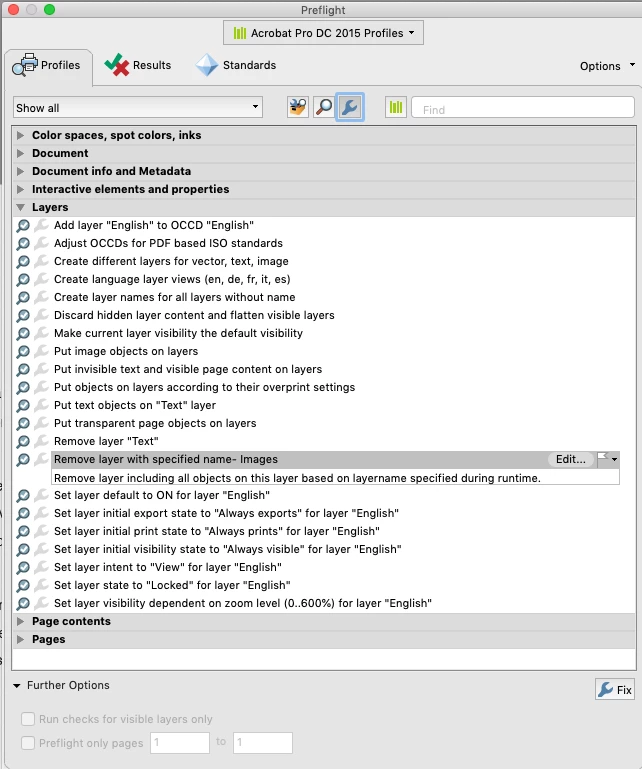
Task: Click the last page range field
Action: tap(263, 743)
